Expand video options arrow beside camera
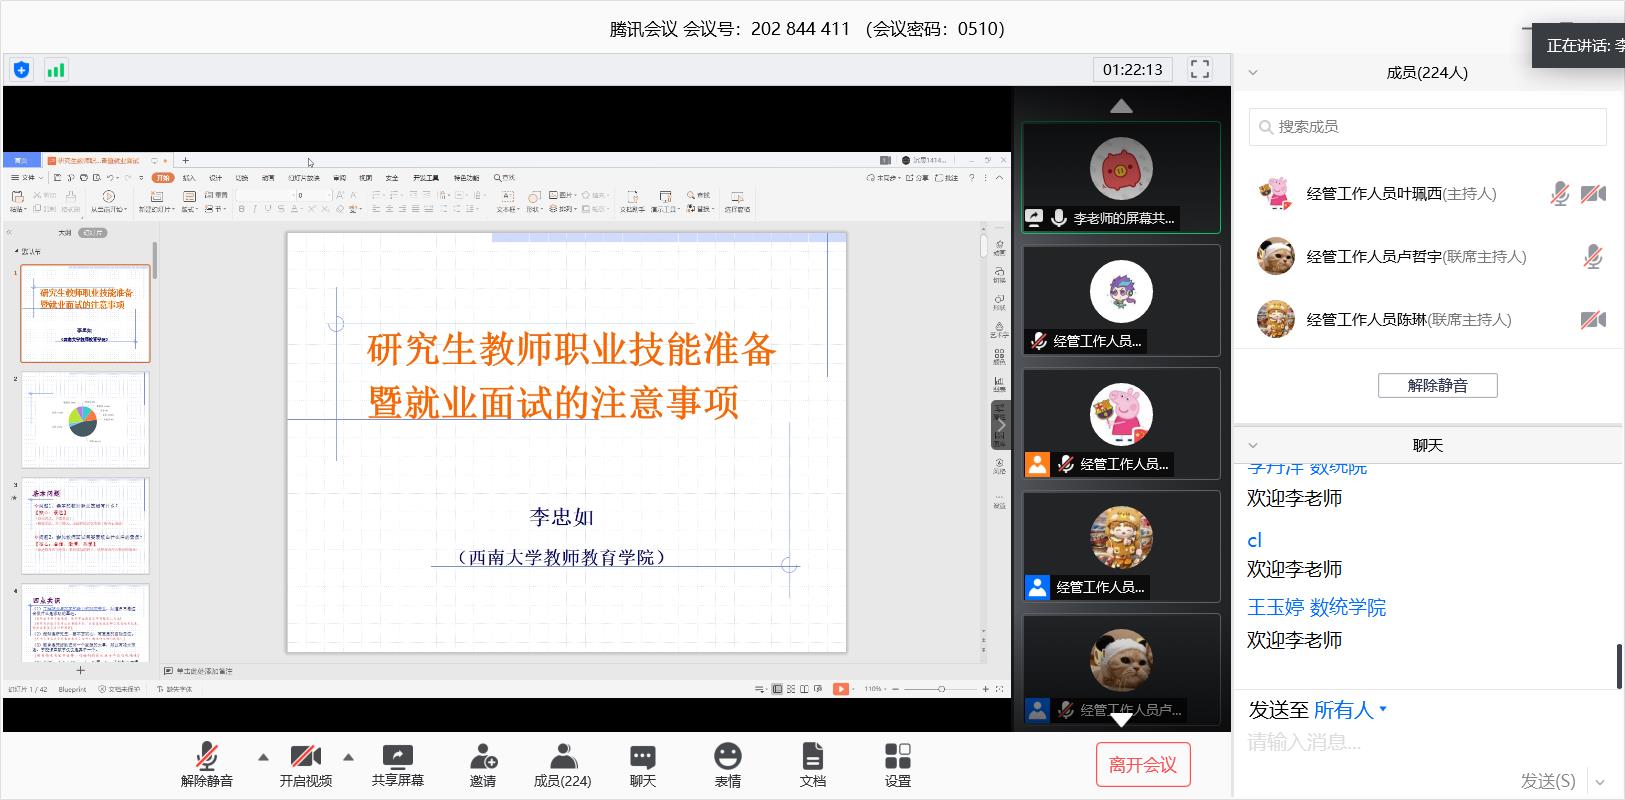Viewport: 1625px width, 800px height. tap(348, 757)
